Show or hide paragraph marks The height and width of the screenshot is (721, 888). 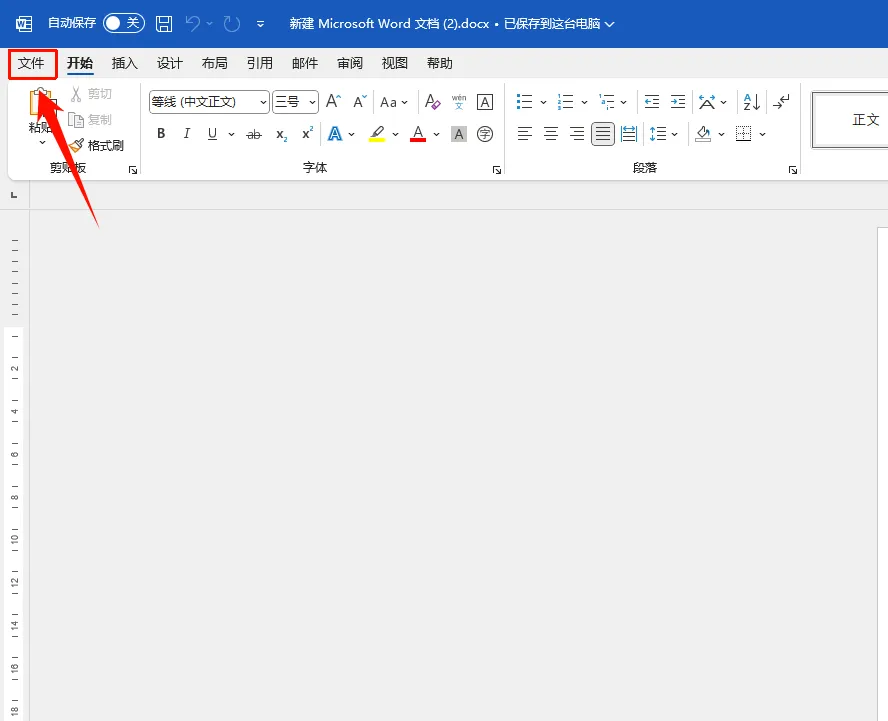[782, 102]
